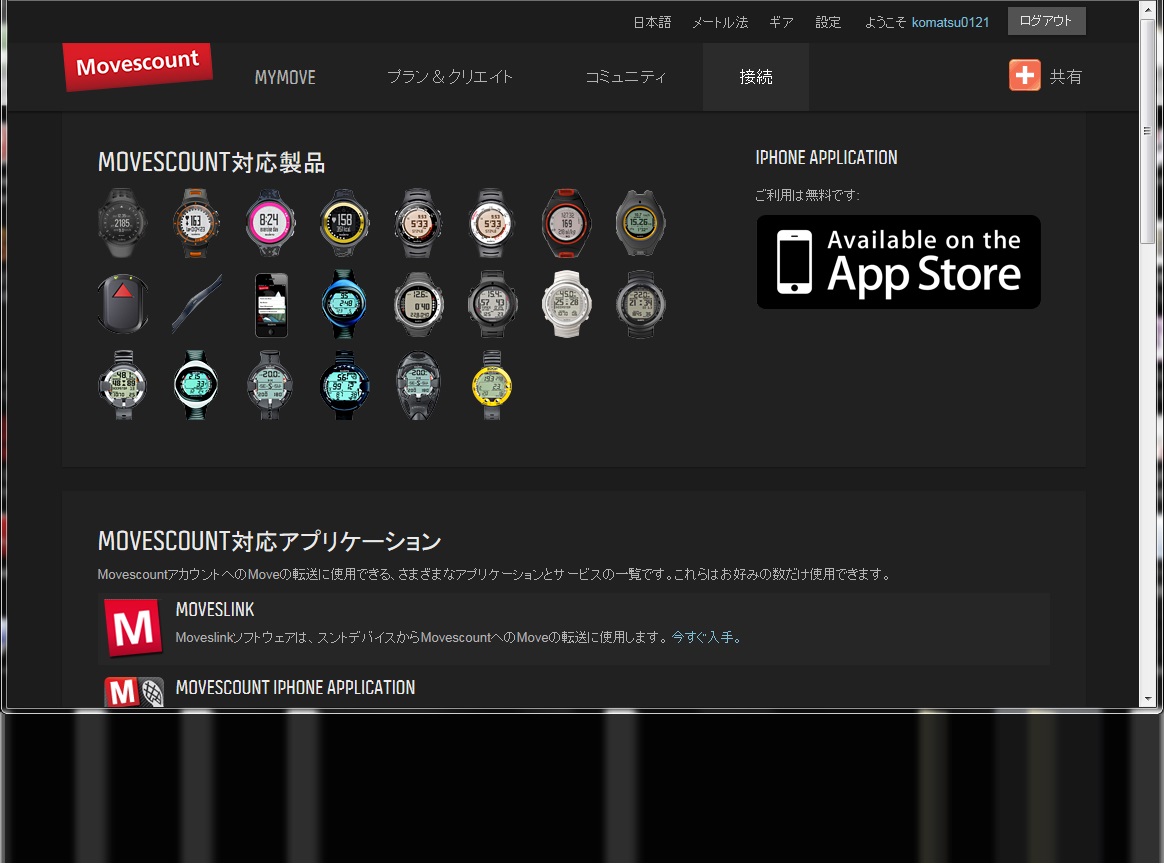Click the ログアウト button
The image size is (1164, 864).
click(1046, 21)
